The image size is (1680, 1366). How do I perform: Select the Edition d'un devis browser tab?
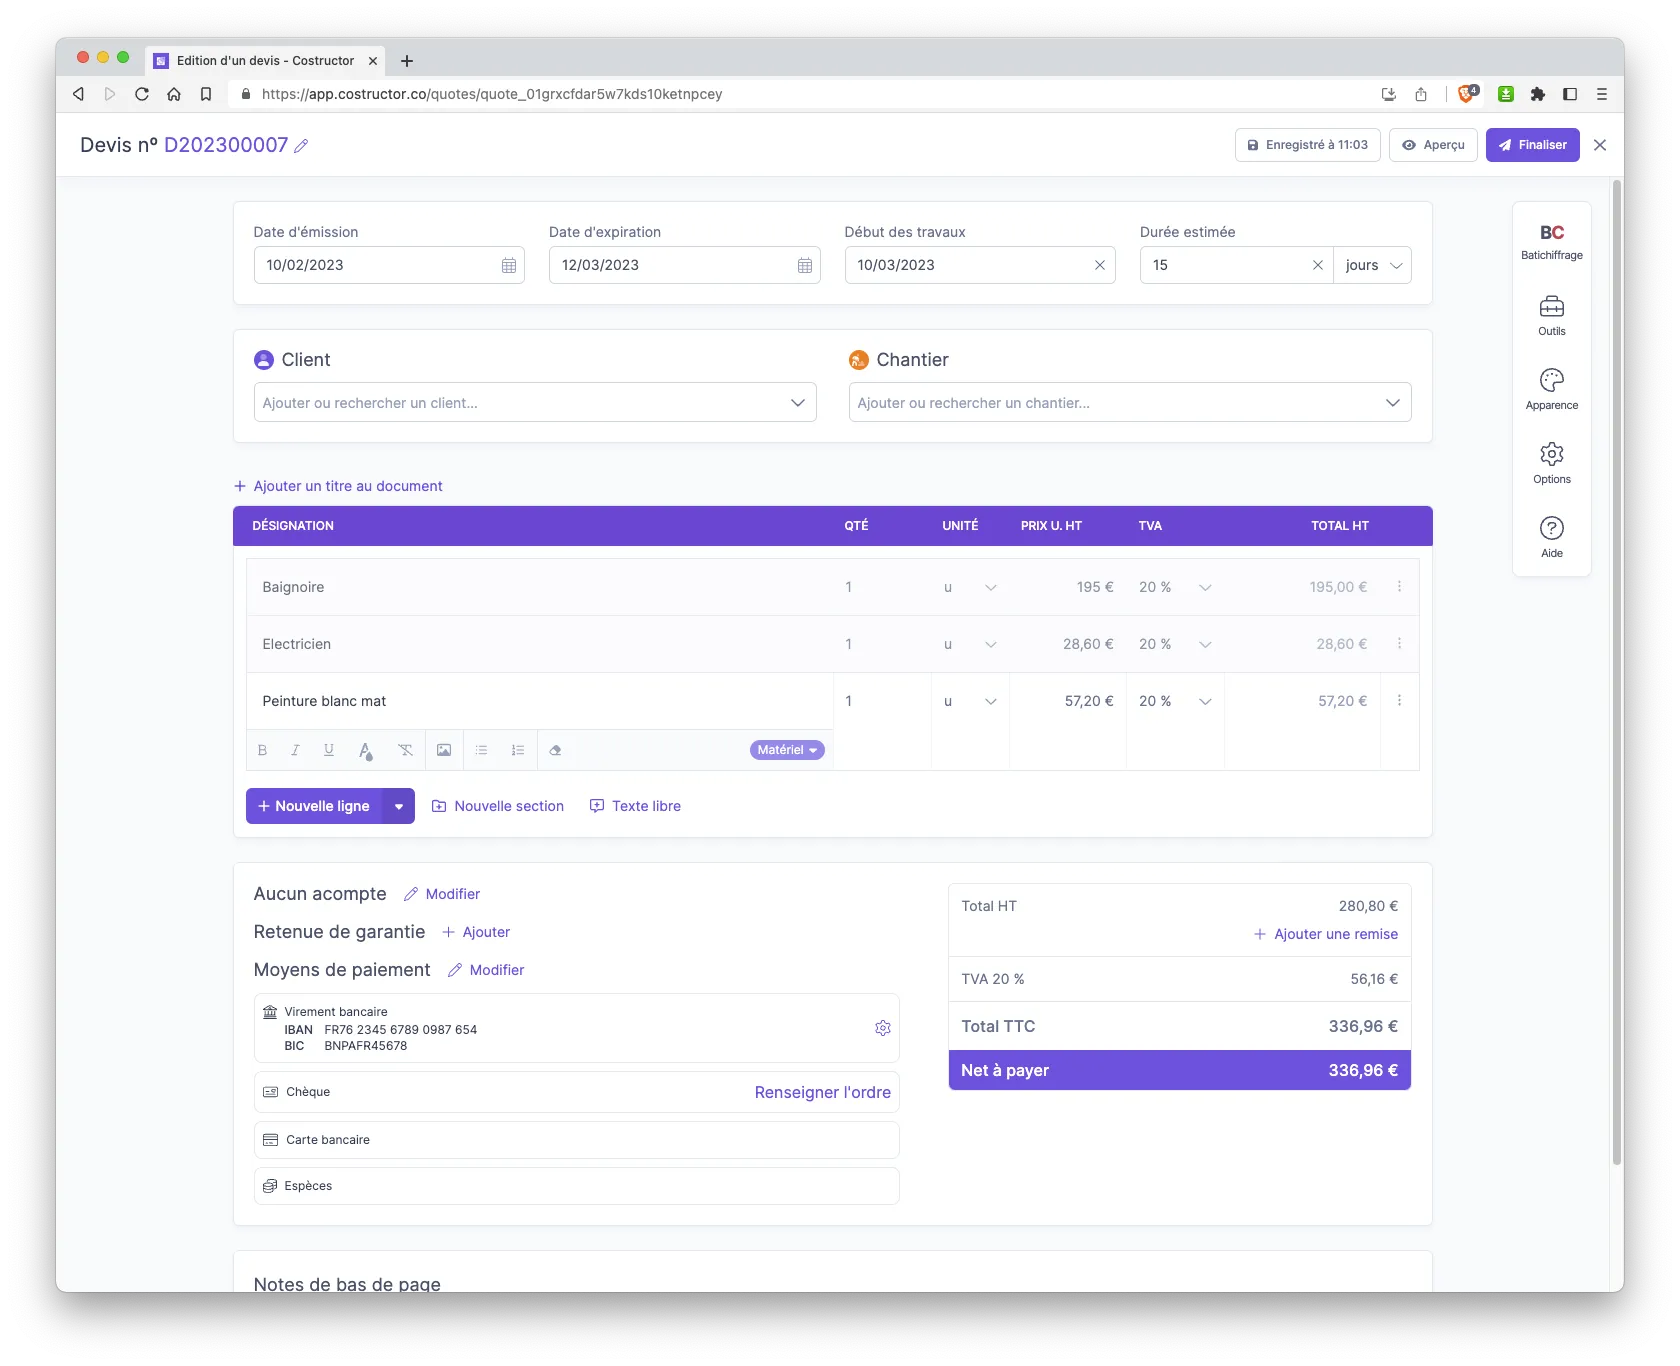tap(265, 61)
